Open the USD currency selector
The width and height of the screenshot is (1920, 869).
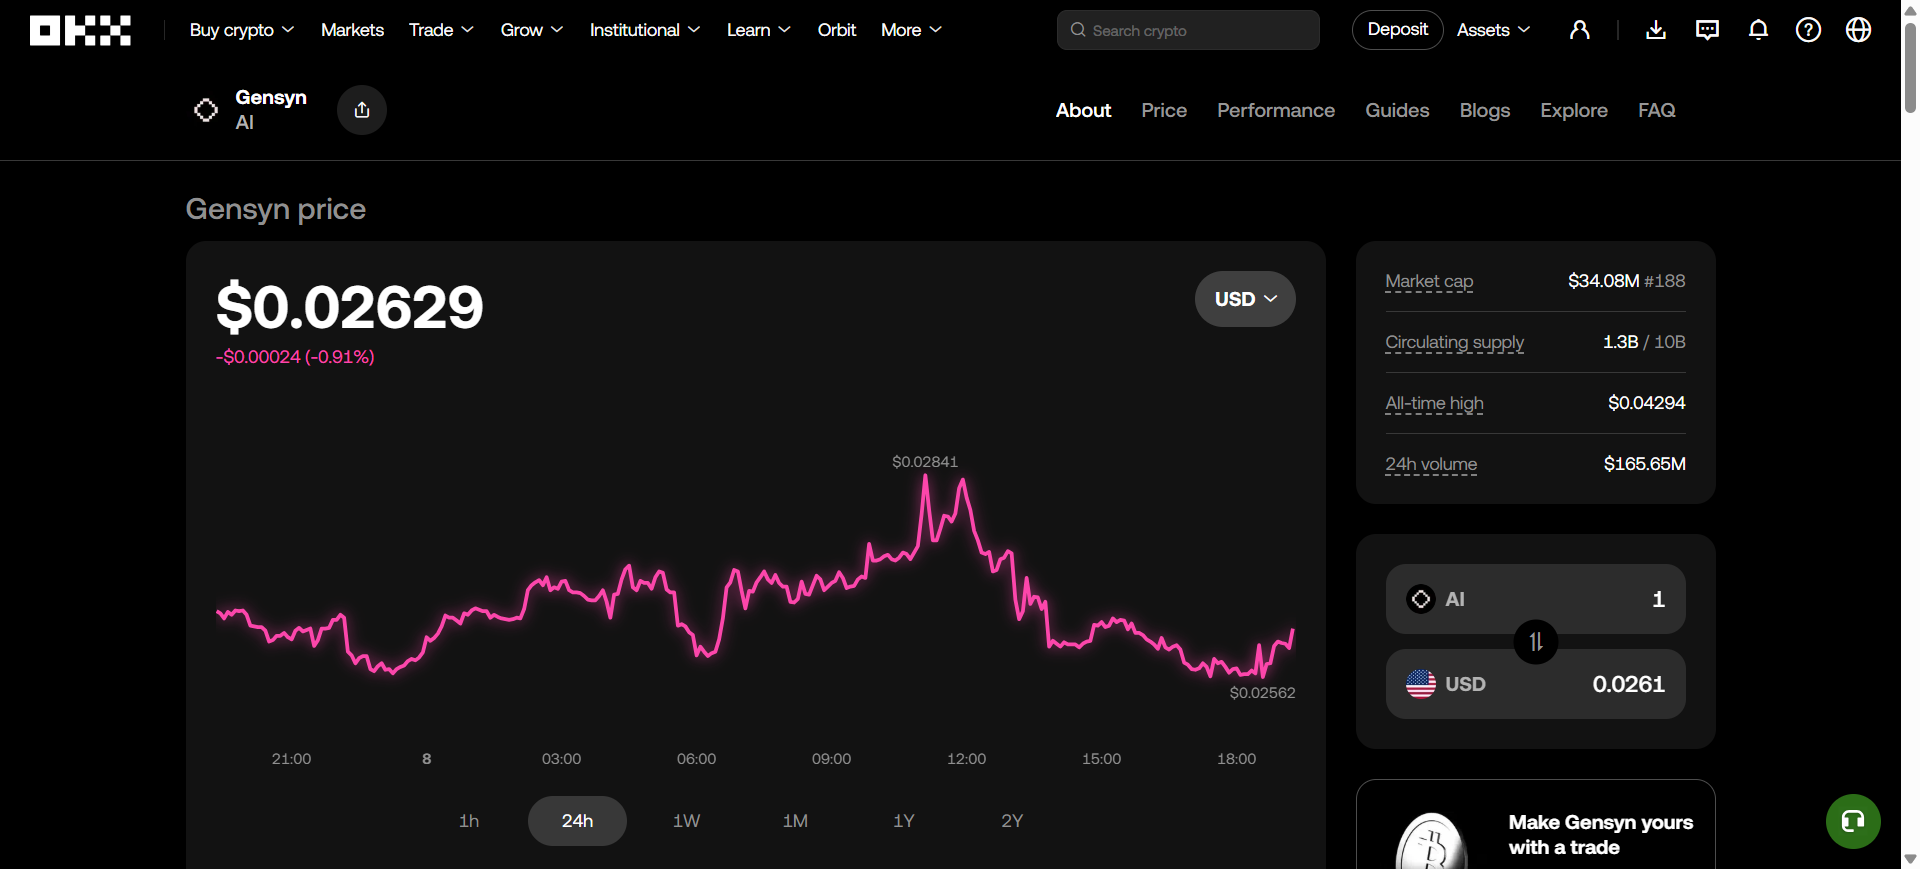point(1245,299)
